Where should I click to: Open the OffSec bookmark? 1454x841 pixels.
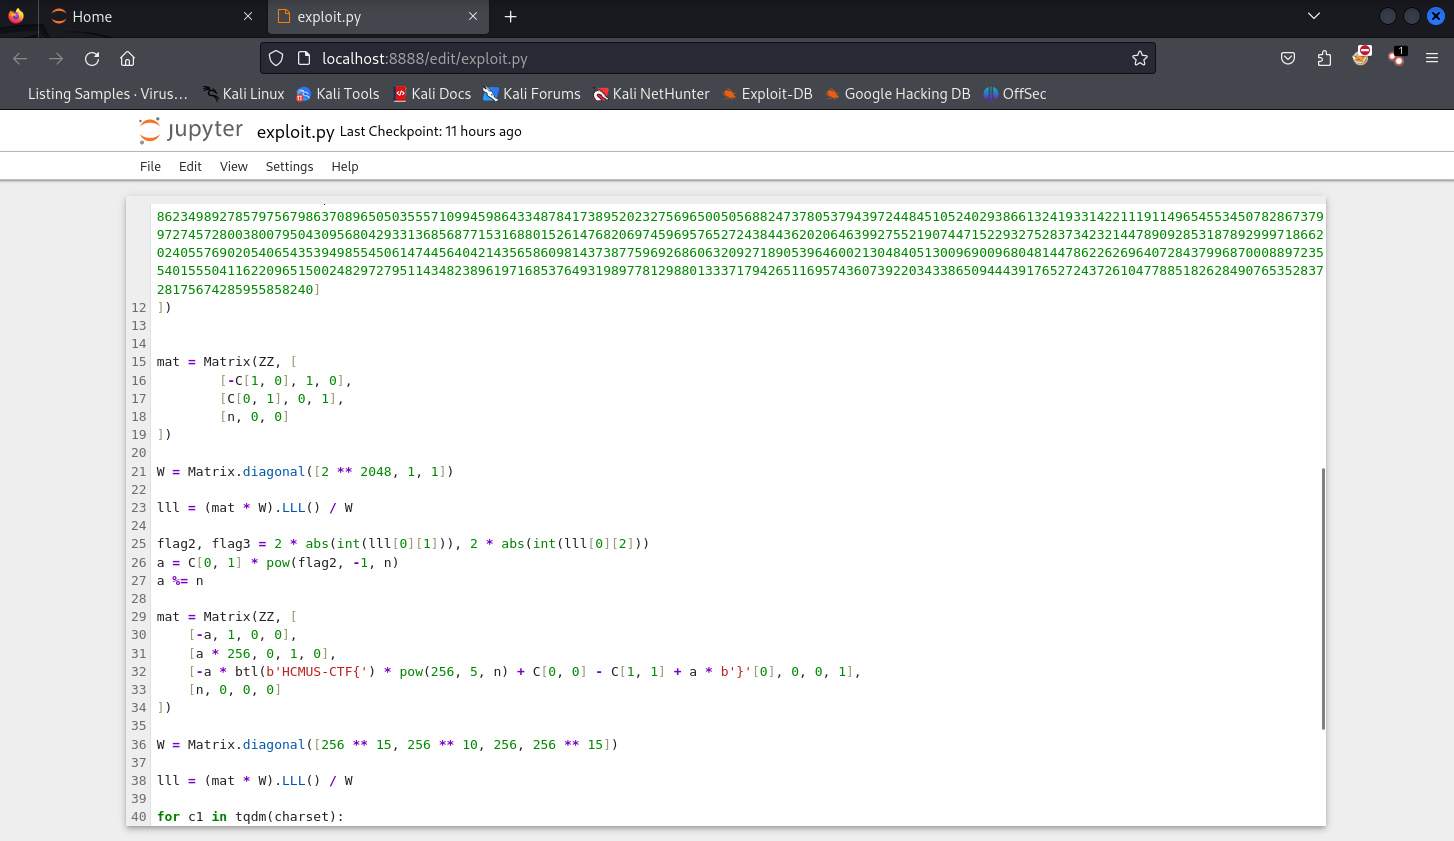point(1014,94)
